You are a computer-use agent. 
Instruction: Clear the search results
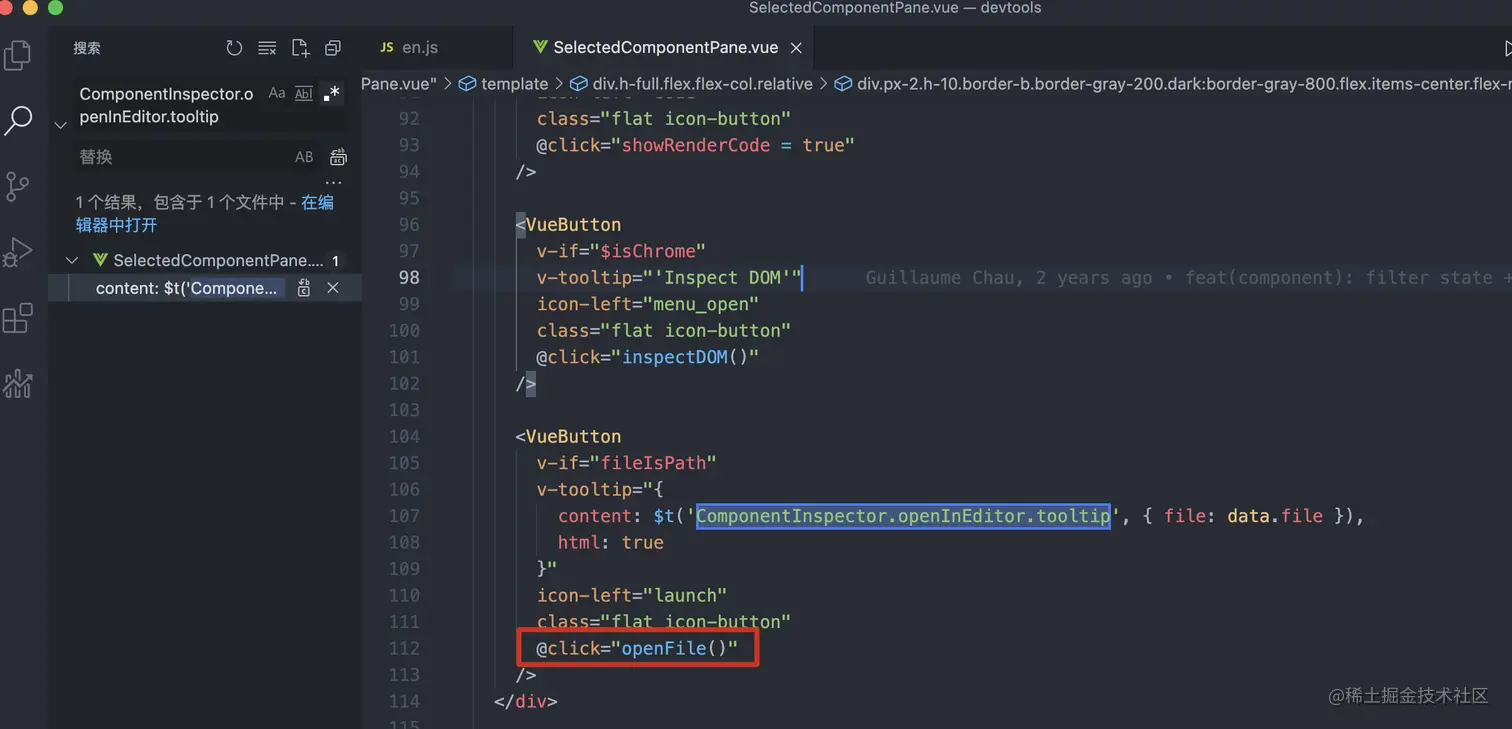coord(267,48)
